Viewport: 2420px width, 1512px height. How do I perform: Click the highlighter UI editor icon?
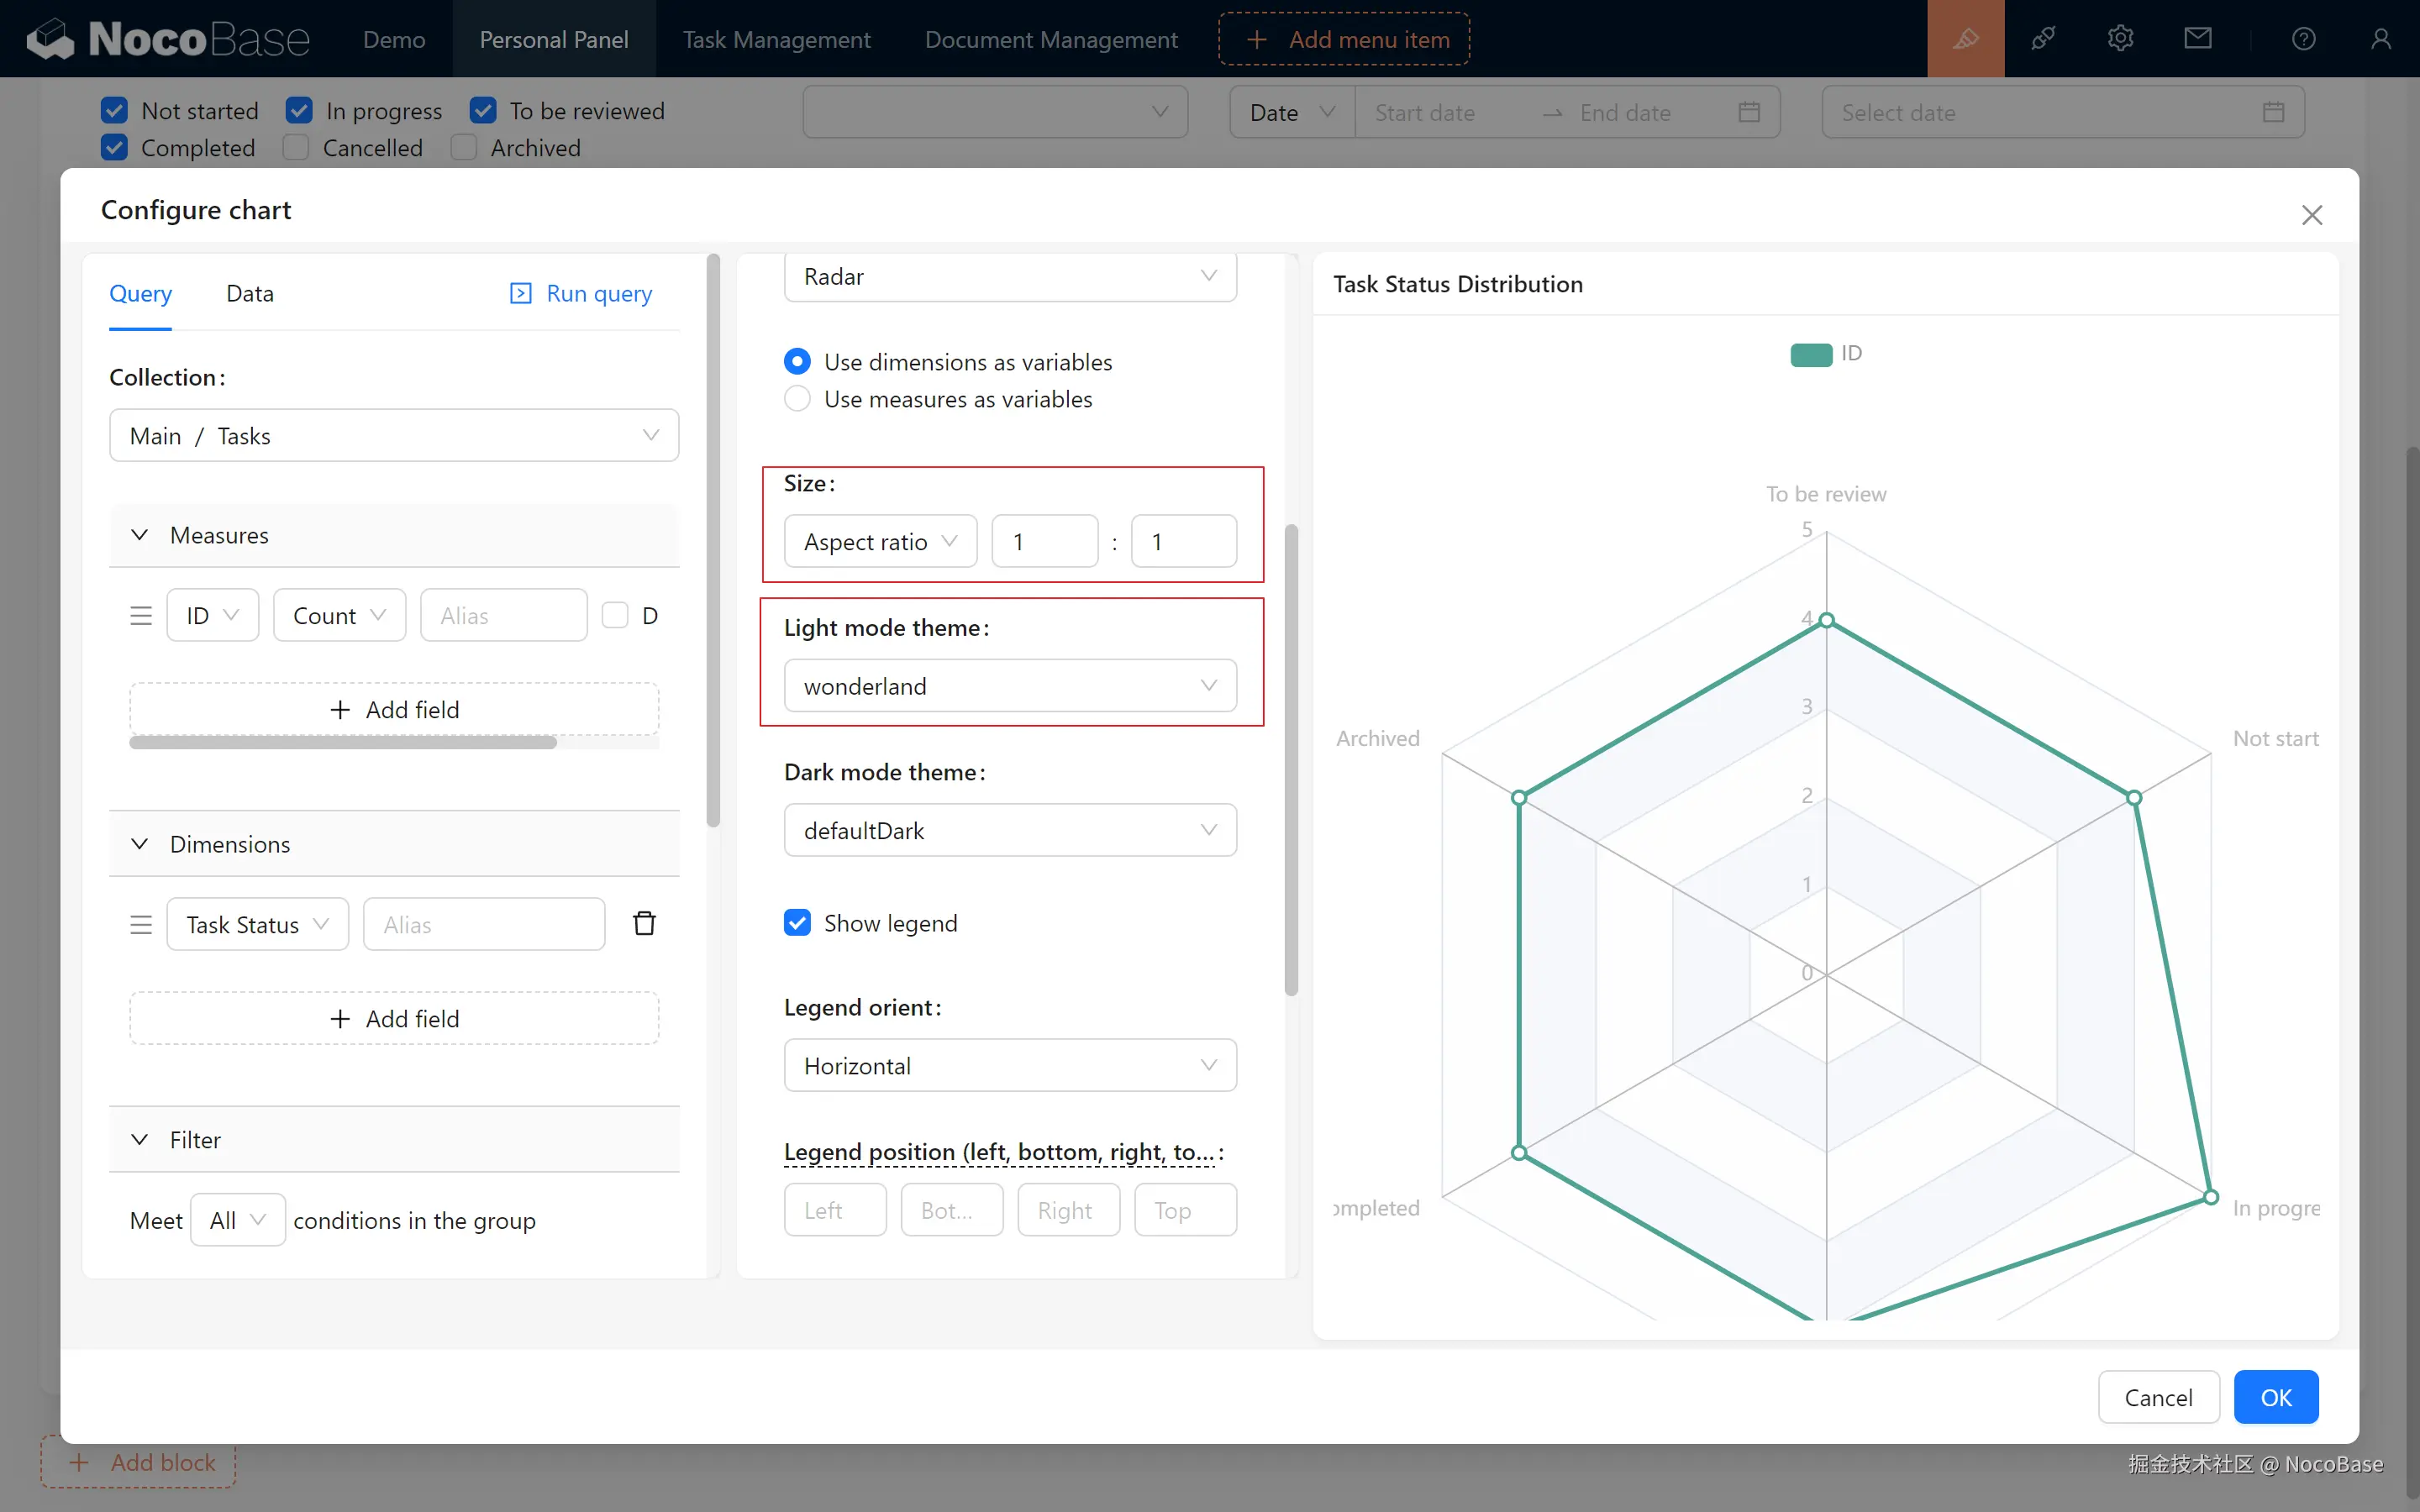click(1965, 39)
